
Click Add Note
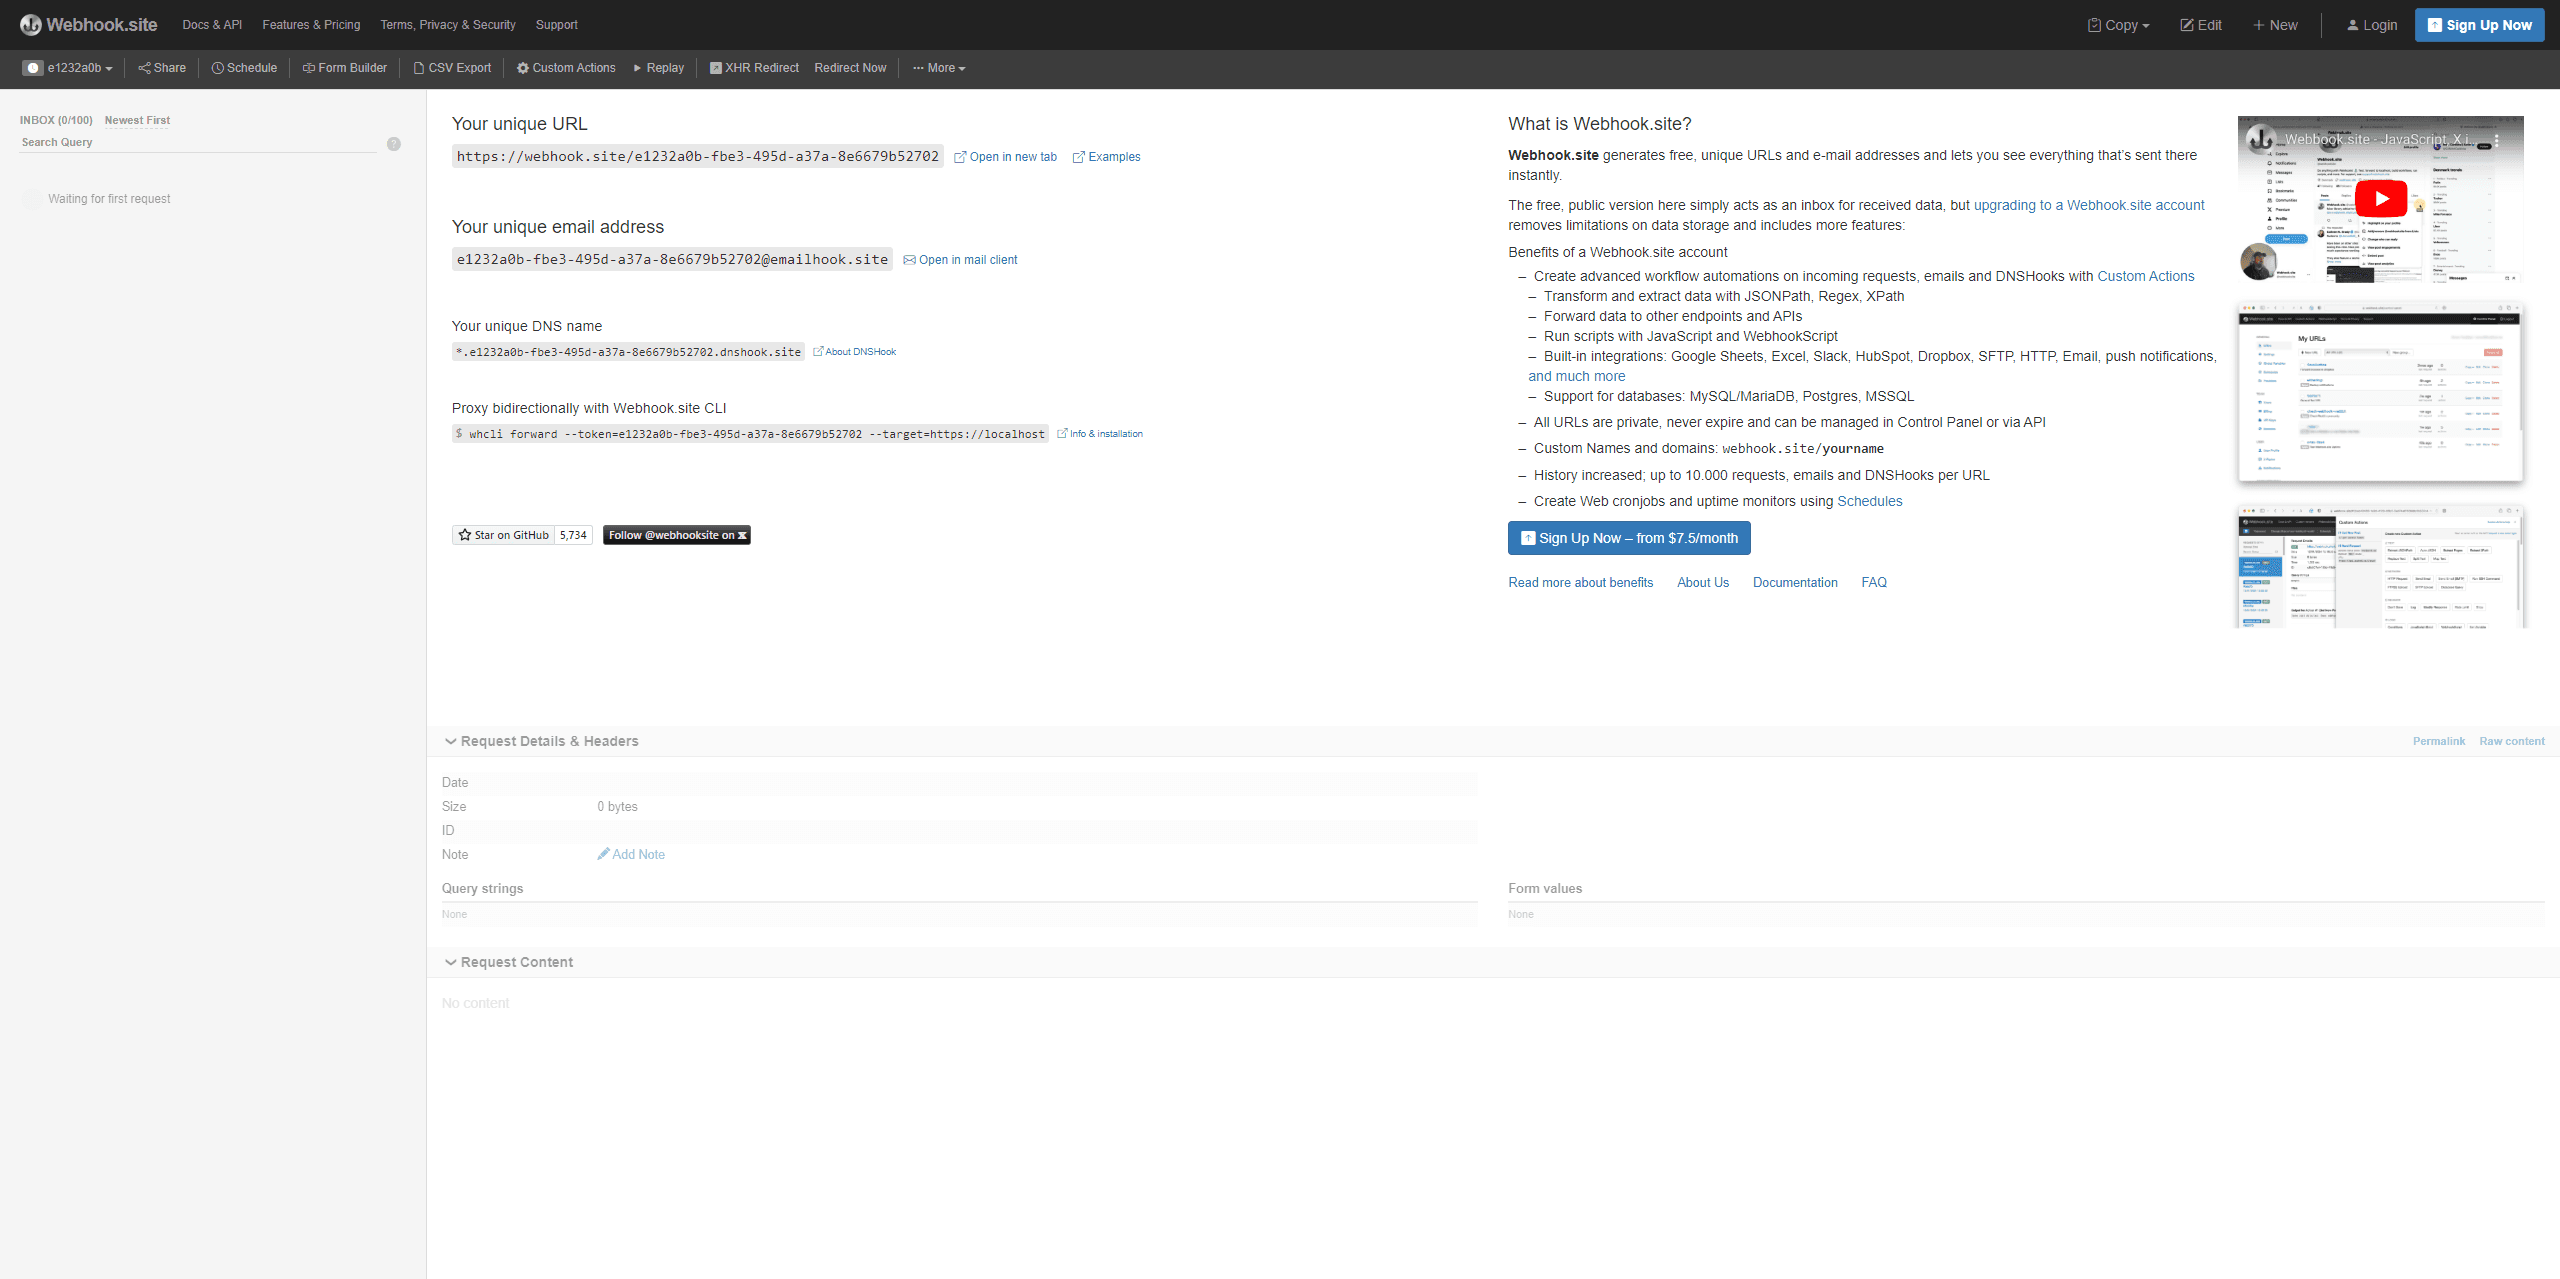[x=631, y=854]
